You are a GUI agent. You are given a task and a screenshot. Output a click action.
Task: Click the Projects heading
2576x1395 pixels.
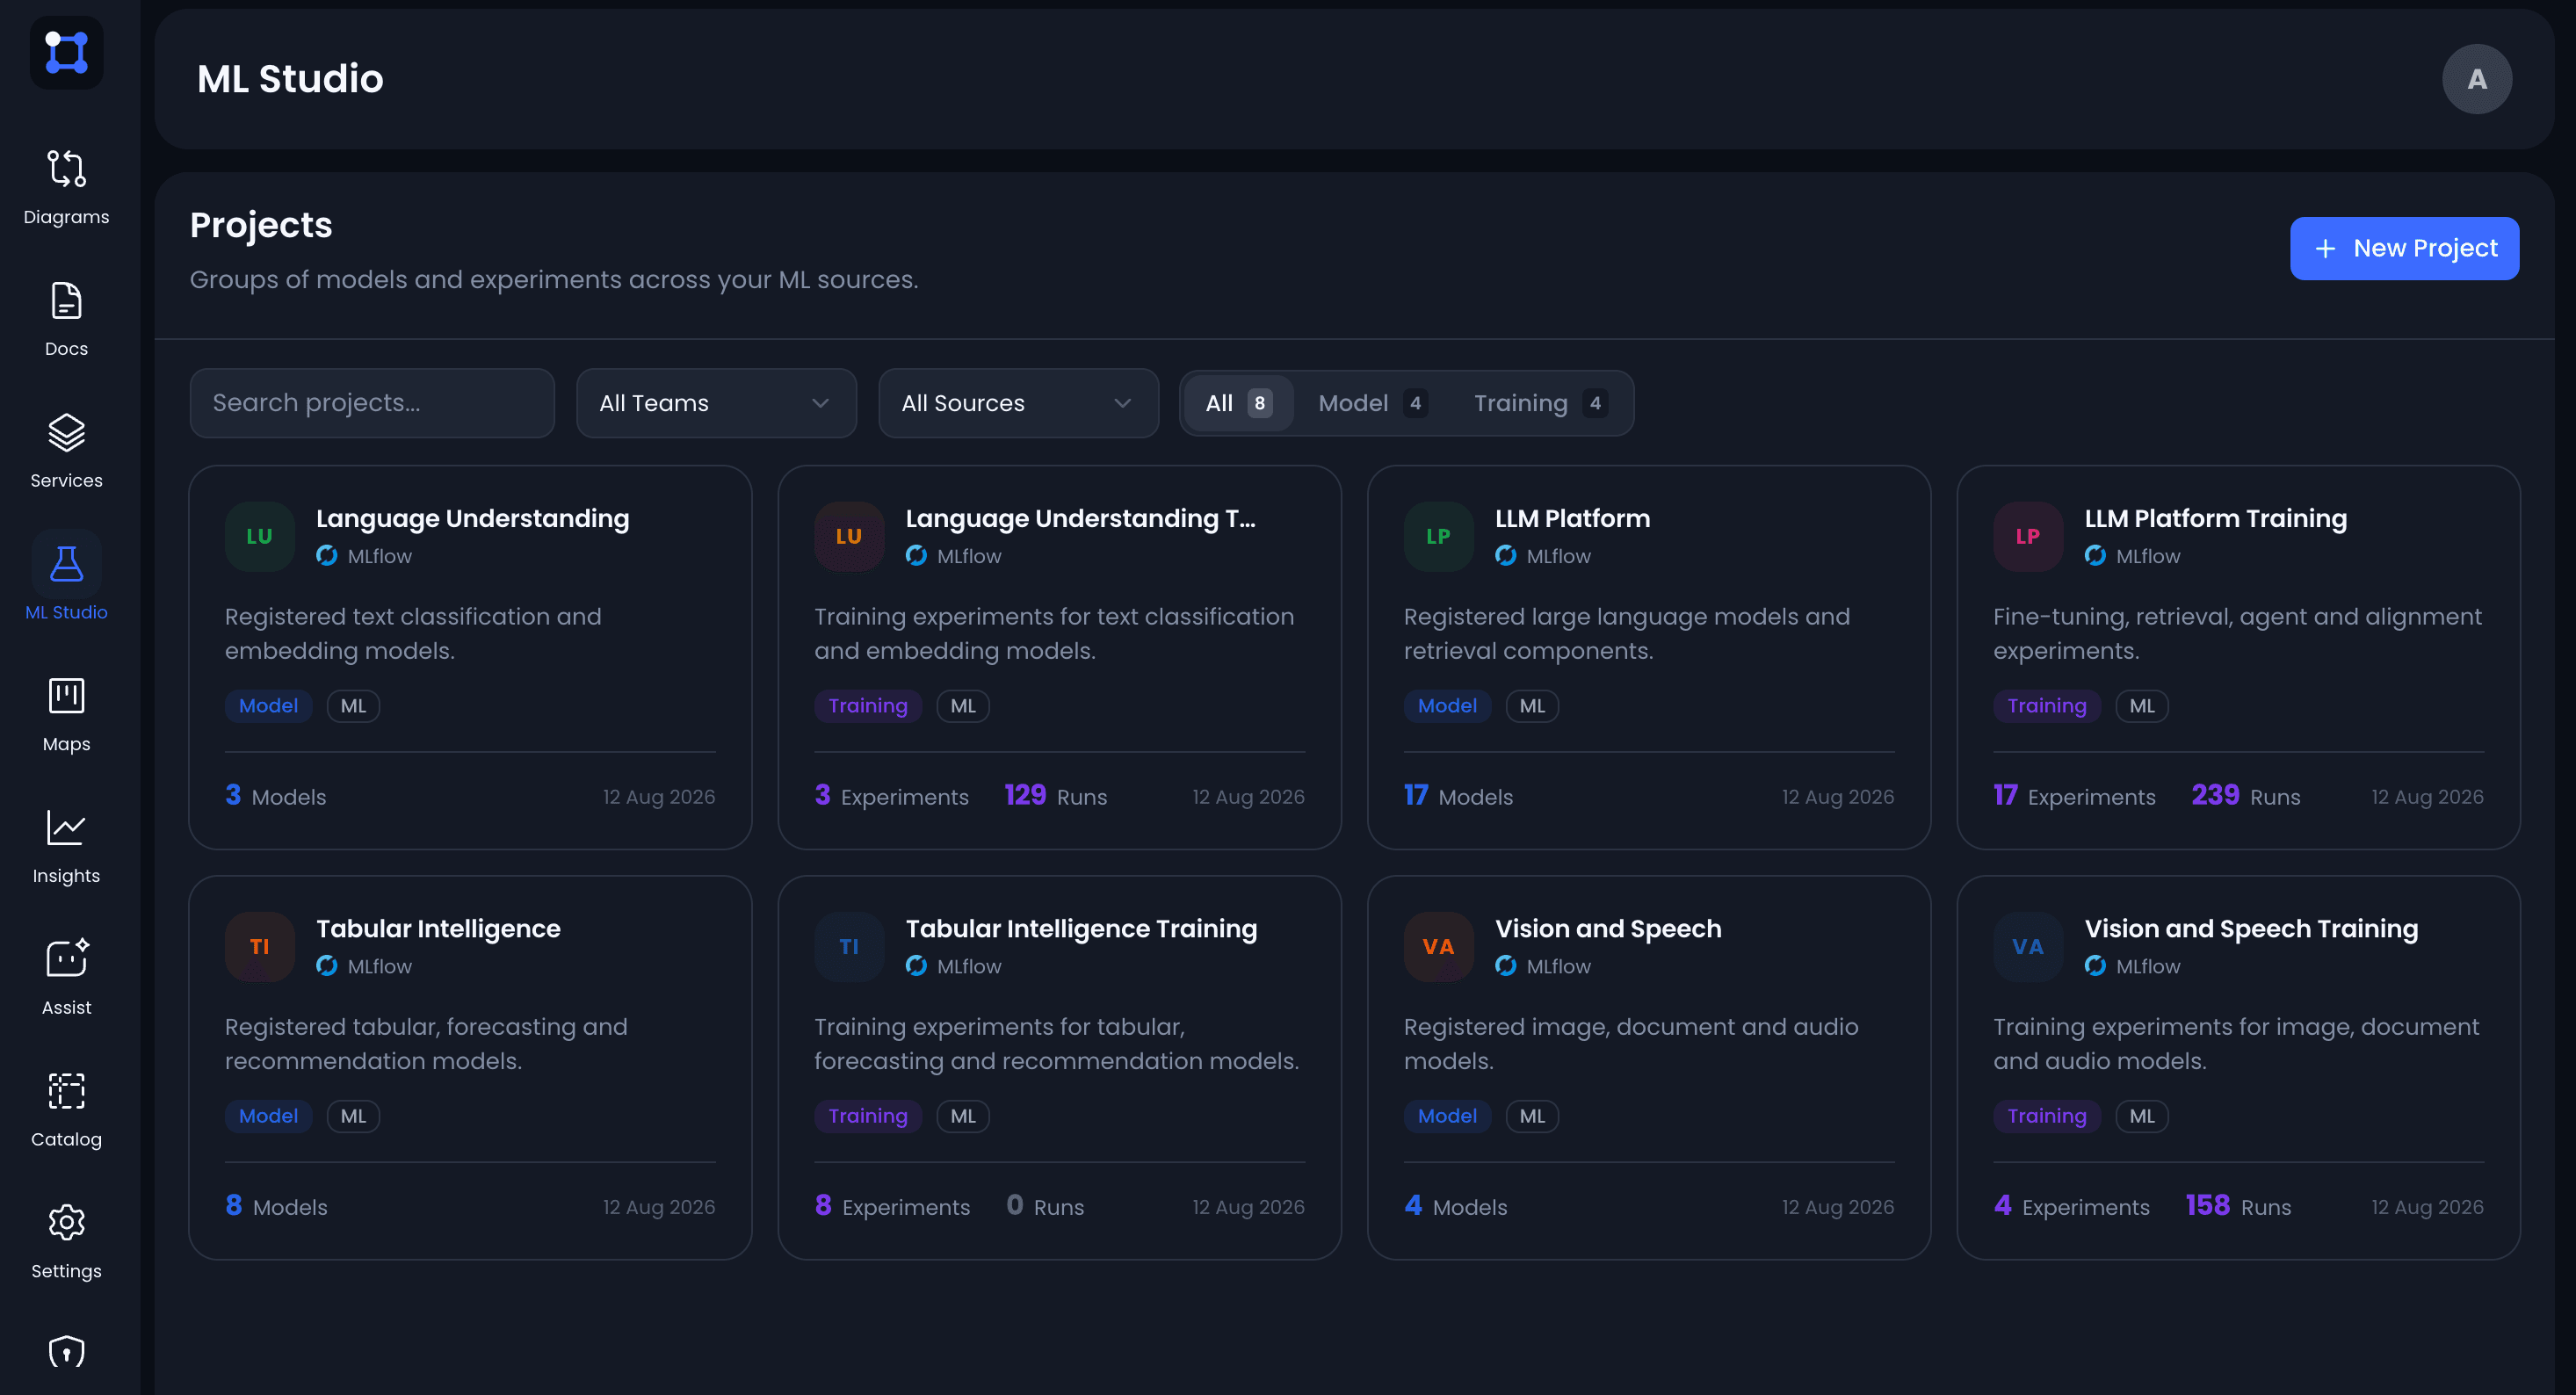coord(261,225)
